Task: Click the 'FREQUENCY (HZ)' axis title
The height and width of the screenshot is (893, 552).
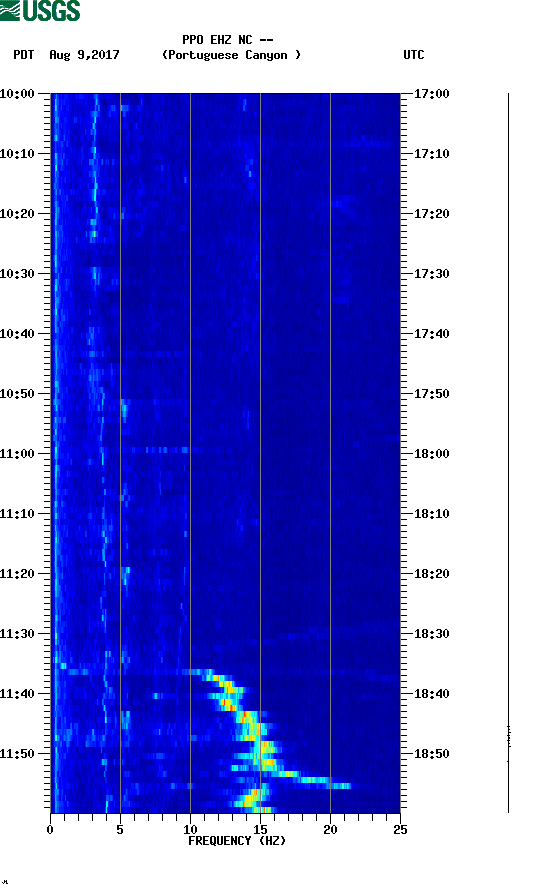Action: 237,841
